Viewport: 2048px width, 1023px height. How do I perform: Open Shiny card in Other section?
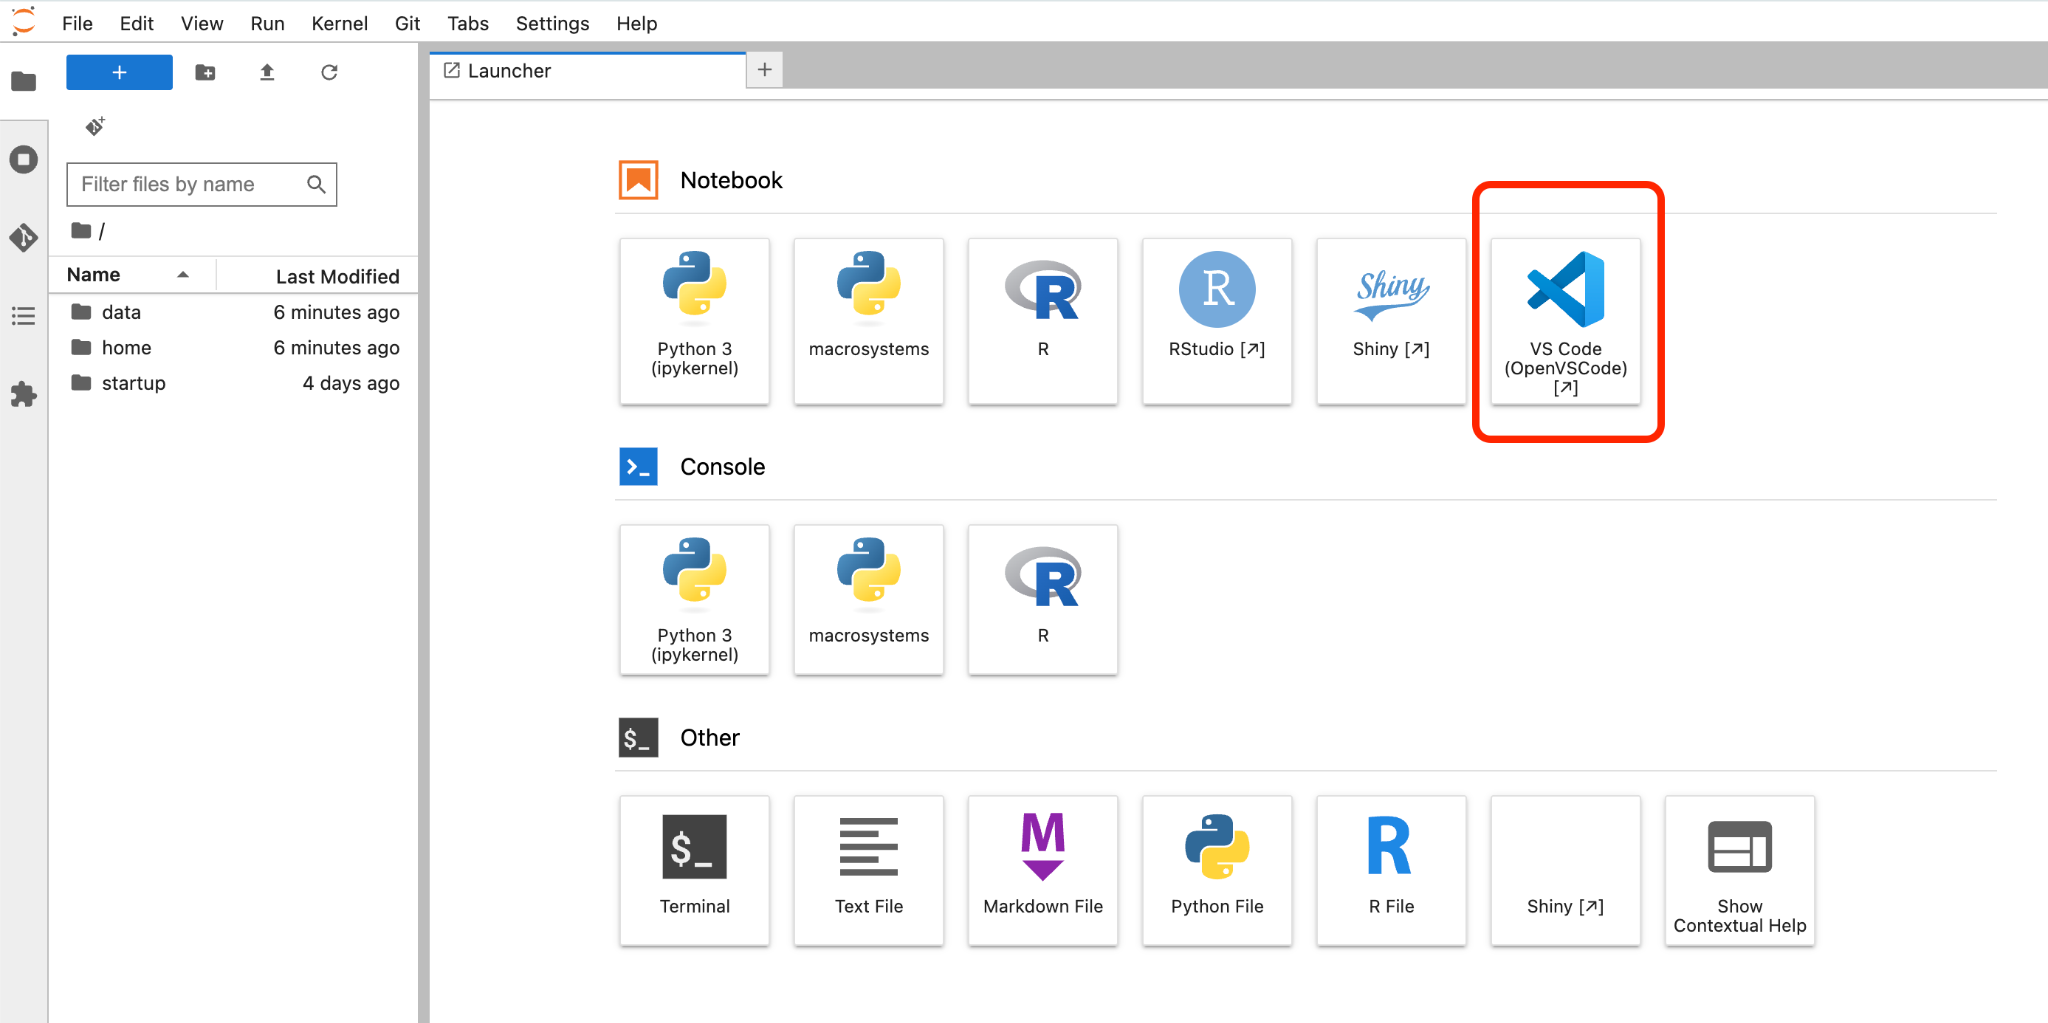(1565, 871)
